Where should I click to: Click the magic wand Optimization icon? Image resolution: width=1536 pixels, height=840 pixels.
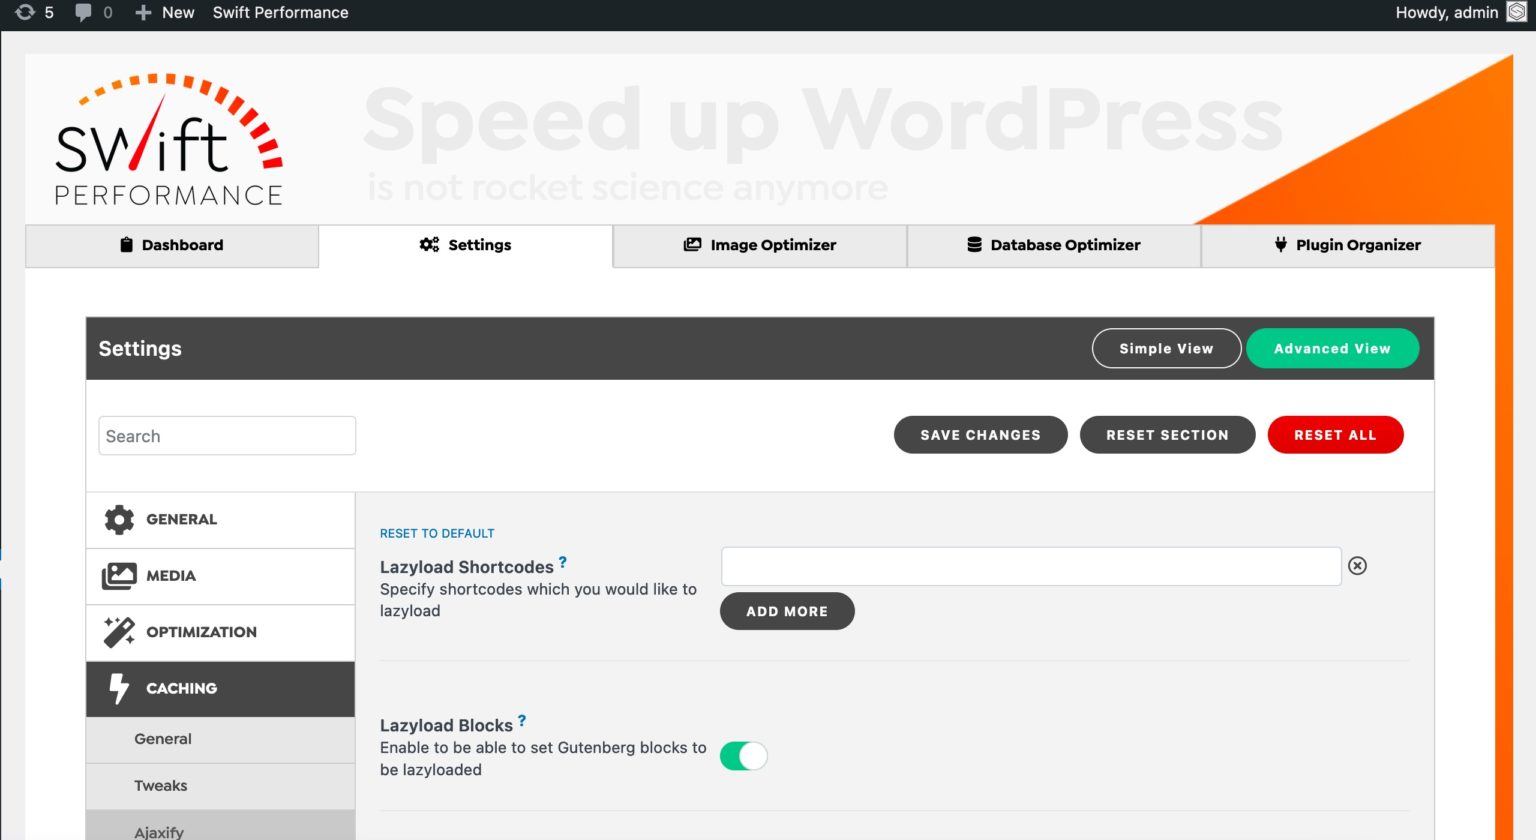coord(119,632)
